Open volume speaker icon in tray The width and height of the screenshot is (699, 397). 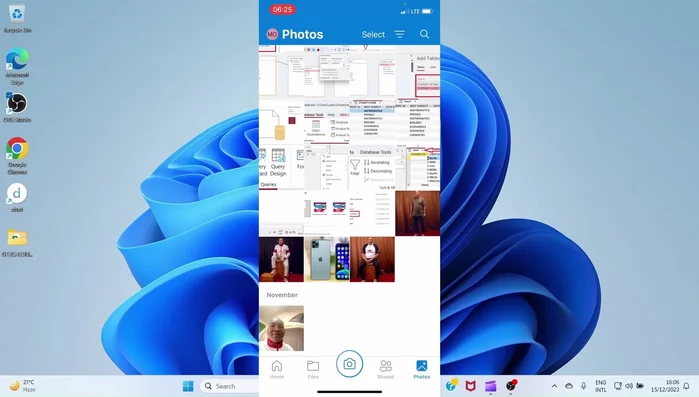click(x=629, y=386)
